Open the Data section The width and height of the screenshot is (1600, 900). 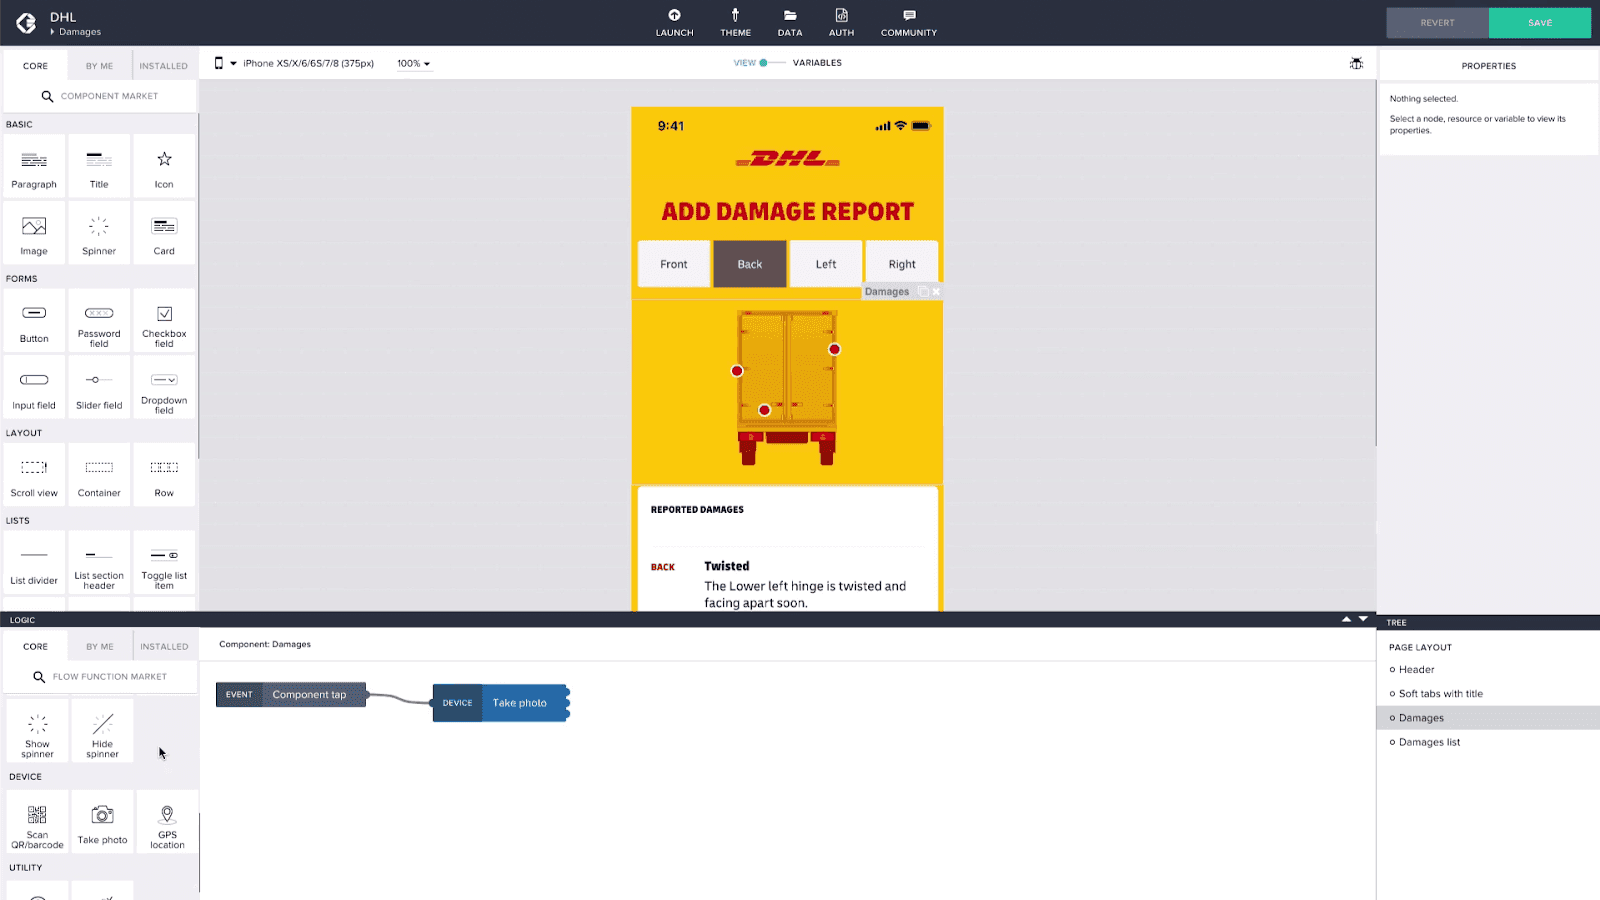coord(790,23)
